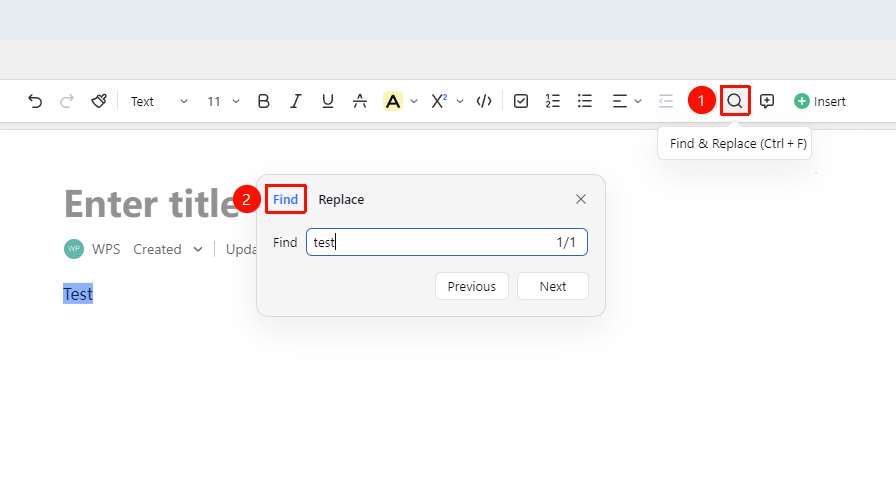
Task: Expand the Created dropdown chevron
Action: (198, 249)
